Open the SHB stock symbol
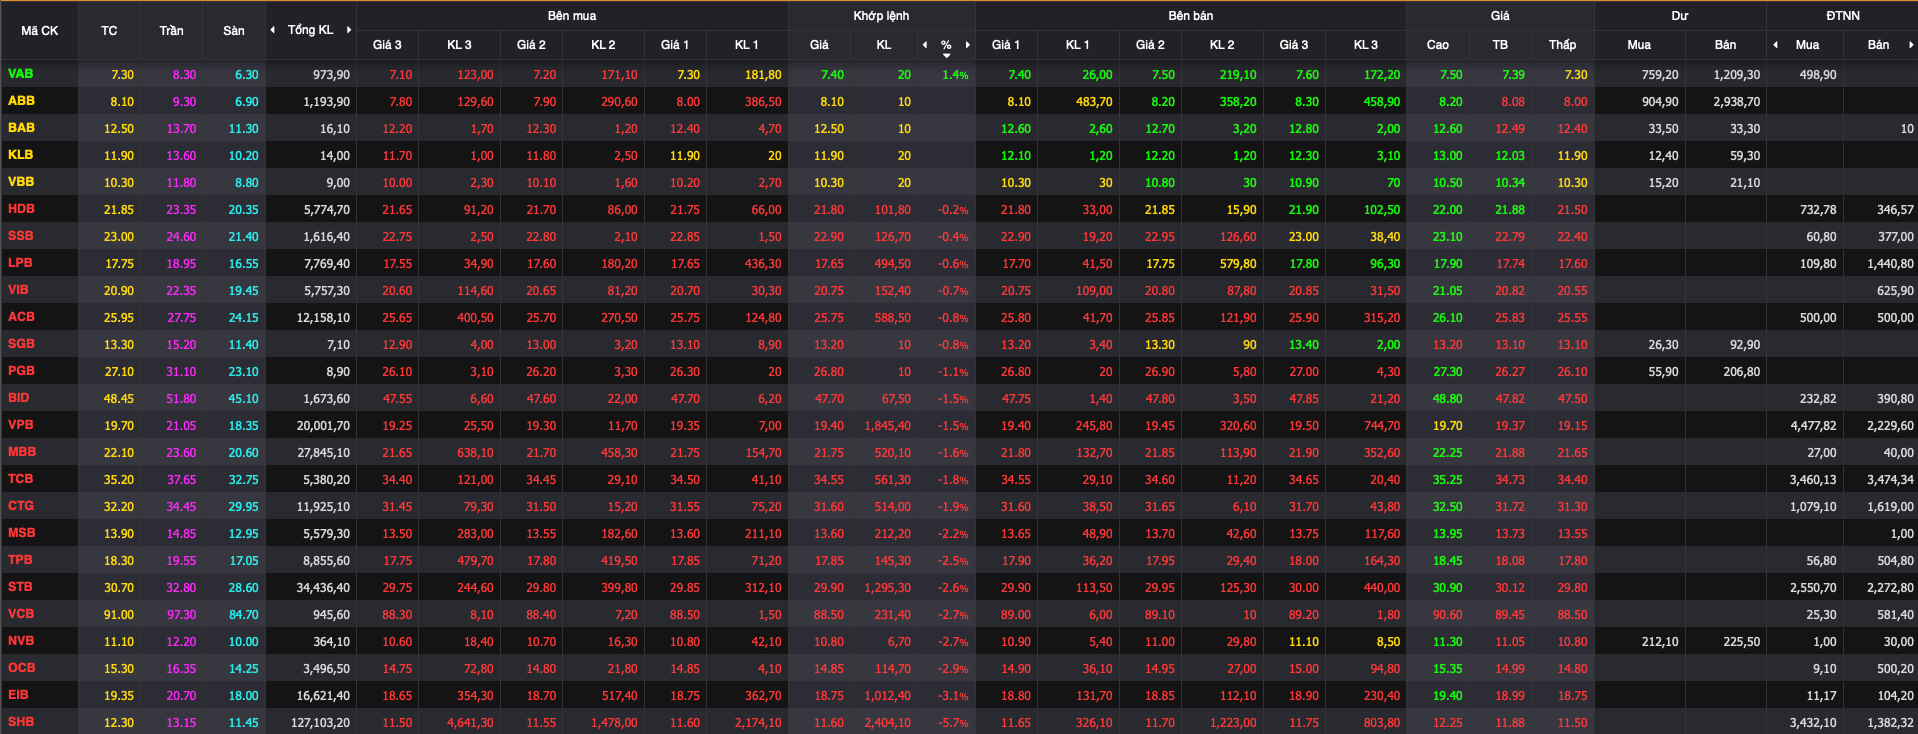Viewport: 1918px width, 734px height. [21, 722]
